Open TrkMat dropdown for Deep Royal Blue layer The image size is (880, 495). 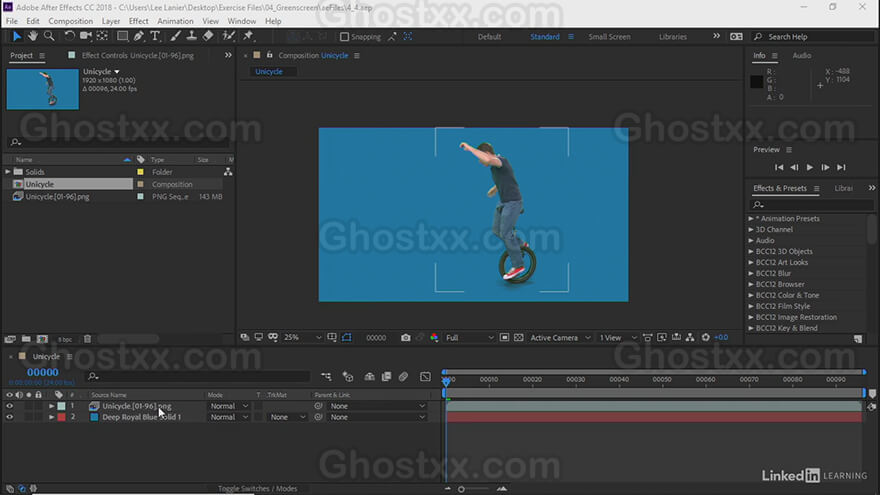(x=287, y=417)
